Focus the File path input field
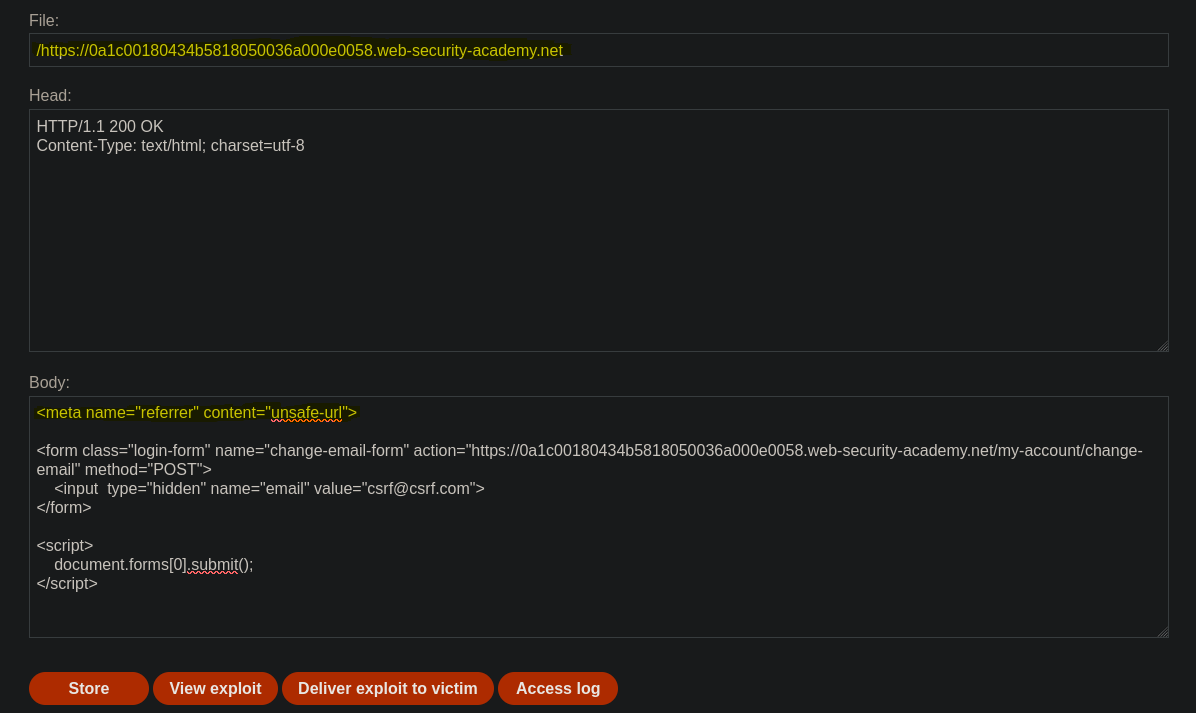Image resolution: width=1196 pixels, height=713 pixels. pos(599,50)
